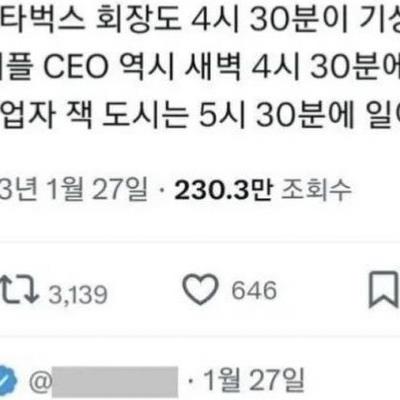Click the line mentioning 회장도 4시 30분
The height and width of the screenshot is (400, 400).
200,21
